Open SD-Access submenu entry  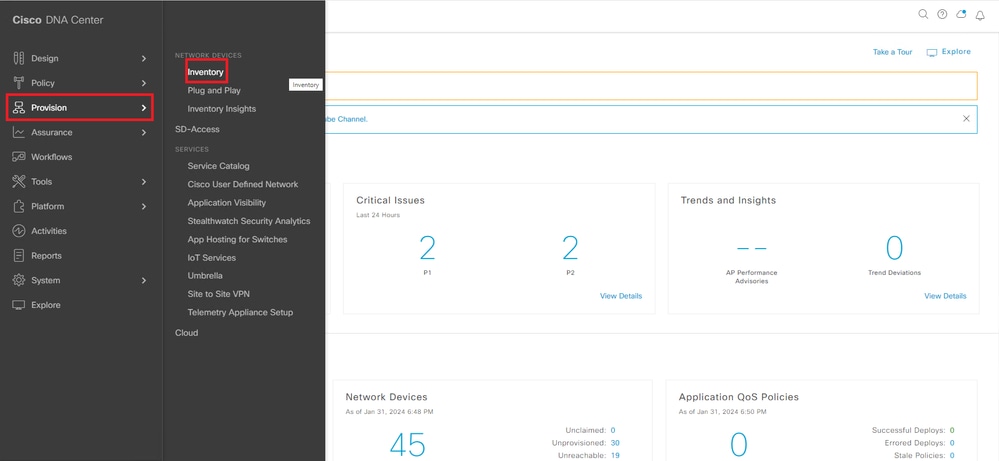pos(198,129)
